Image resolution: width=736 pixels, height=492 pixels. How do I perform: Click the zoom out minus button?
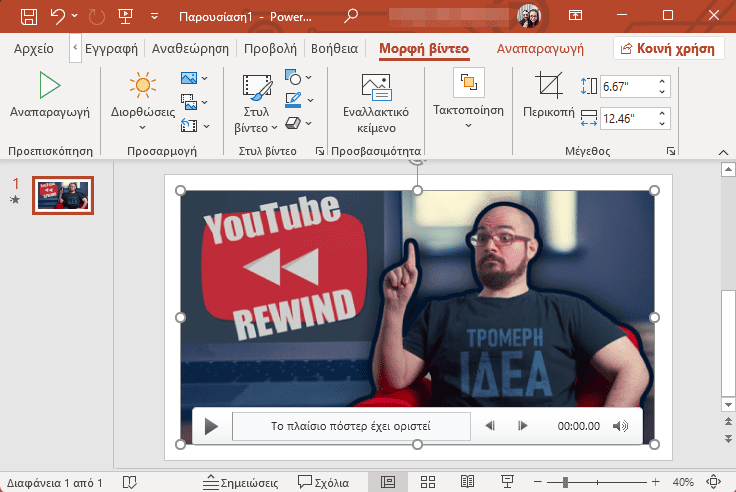538,482
